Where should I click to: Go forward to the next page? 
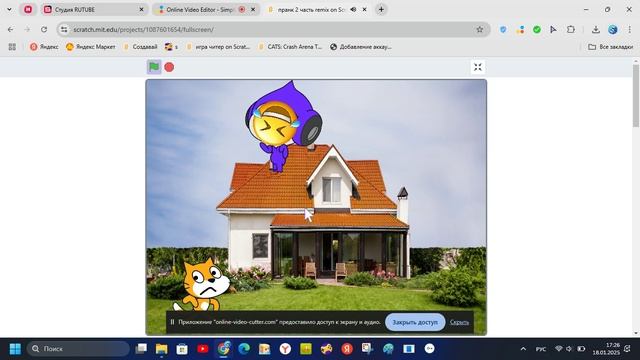(x=27, y=29)
